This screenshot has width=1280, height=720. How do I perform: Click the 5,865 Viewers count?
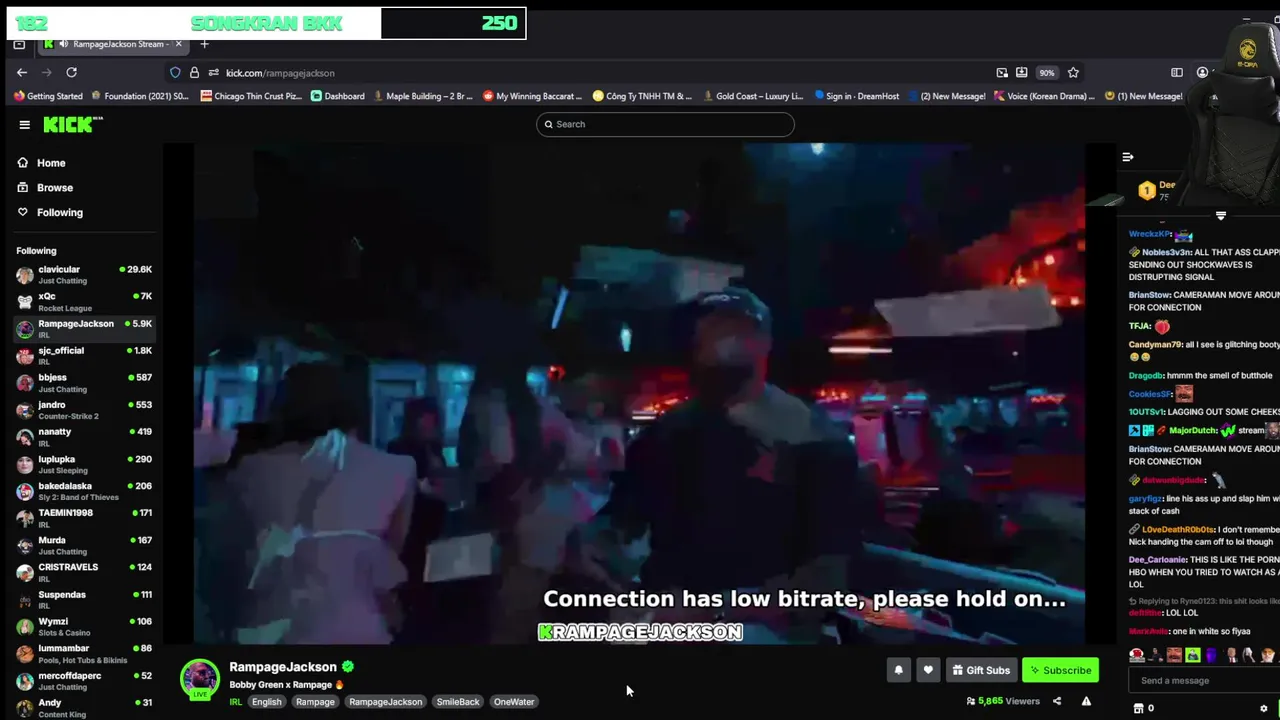1003,702
